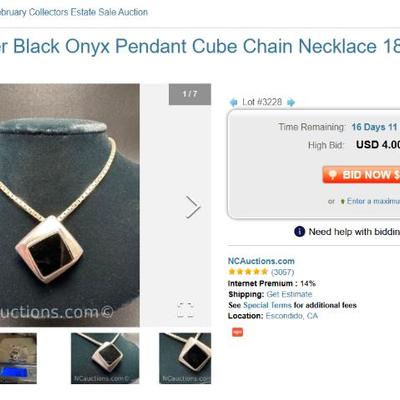
Task: Click the orange tag icon below Location
Action: click(x=237, y=332)
